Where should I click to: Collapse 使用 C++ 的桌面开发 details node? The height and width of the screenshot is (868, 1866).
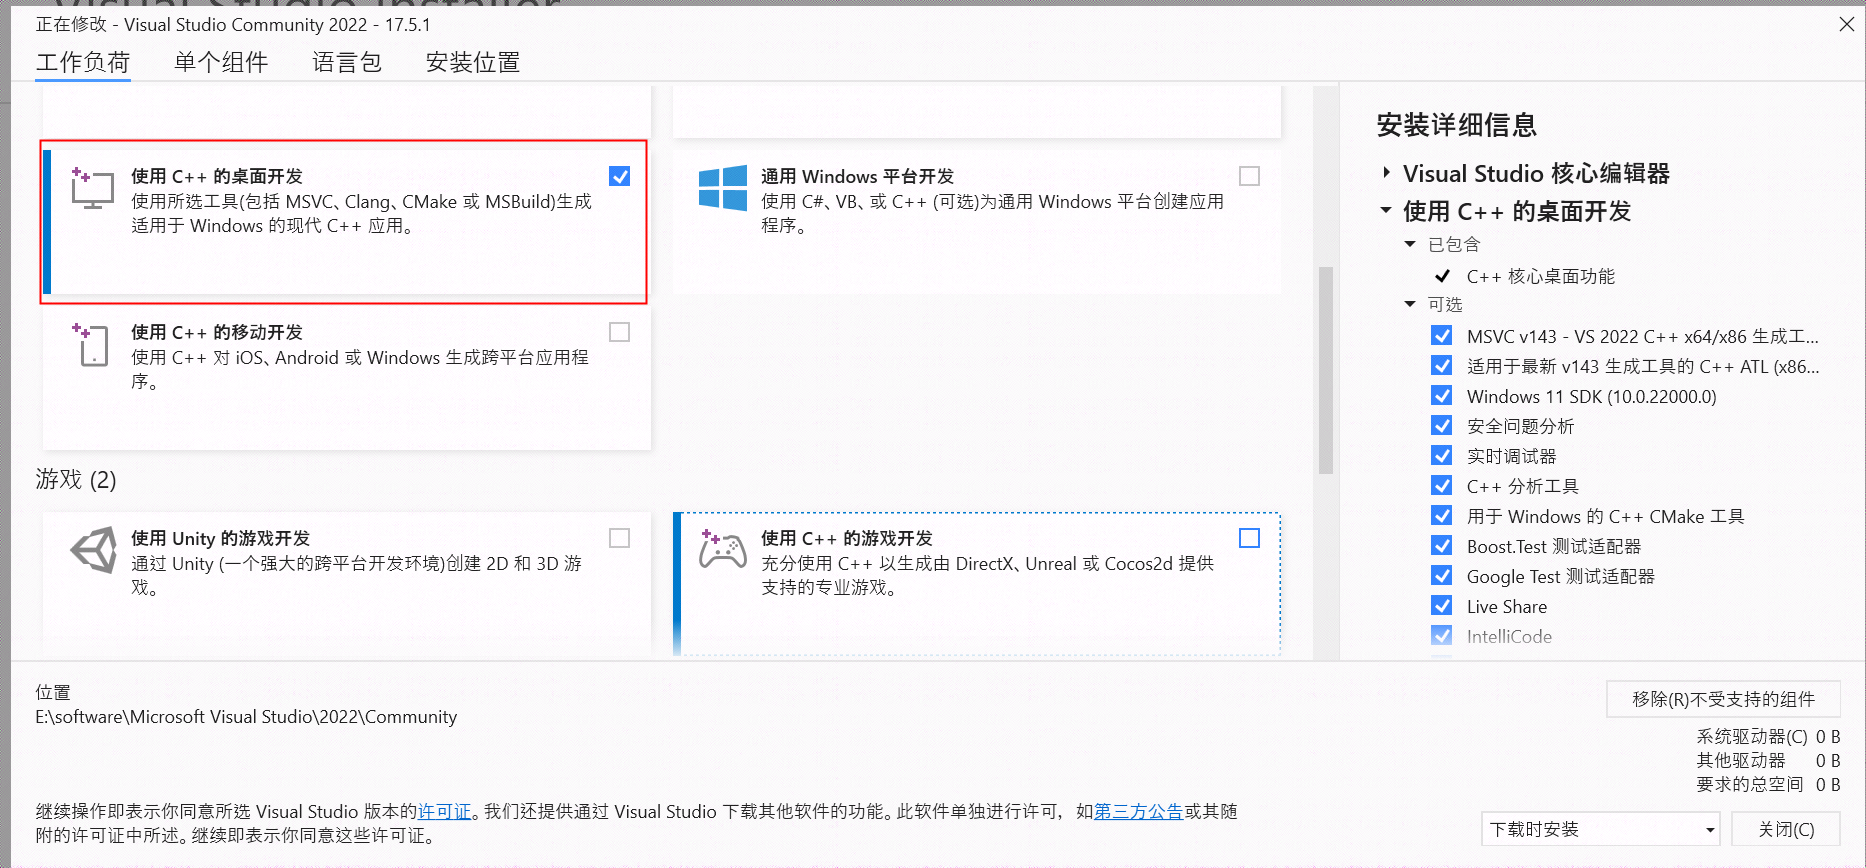click(1386, 210)
